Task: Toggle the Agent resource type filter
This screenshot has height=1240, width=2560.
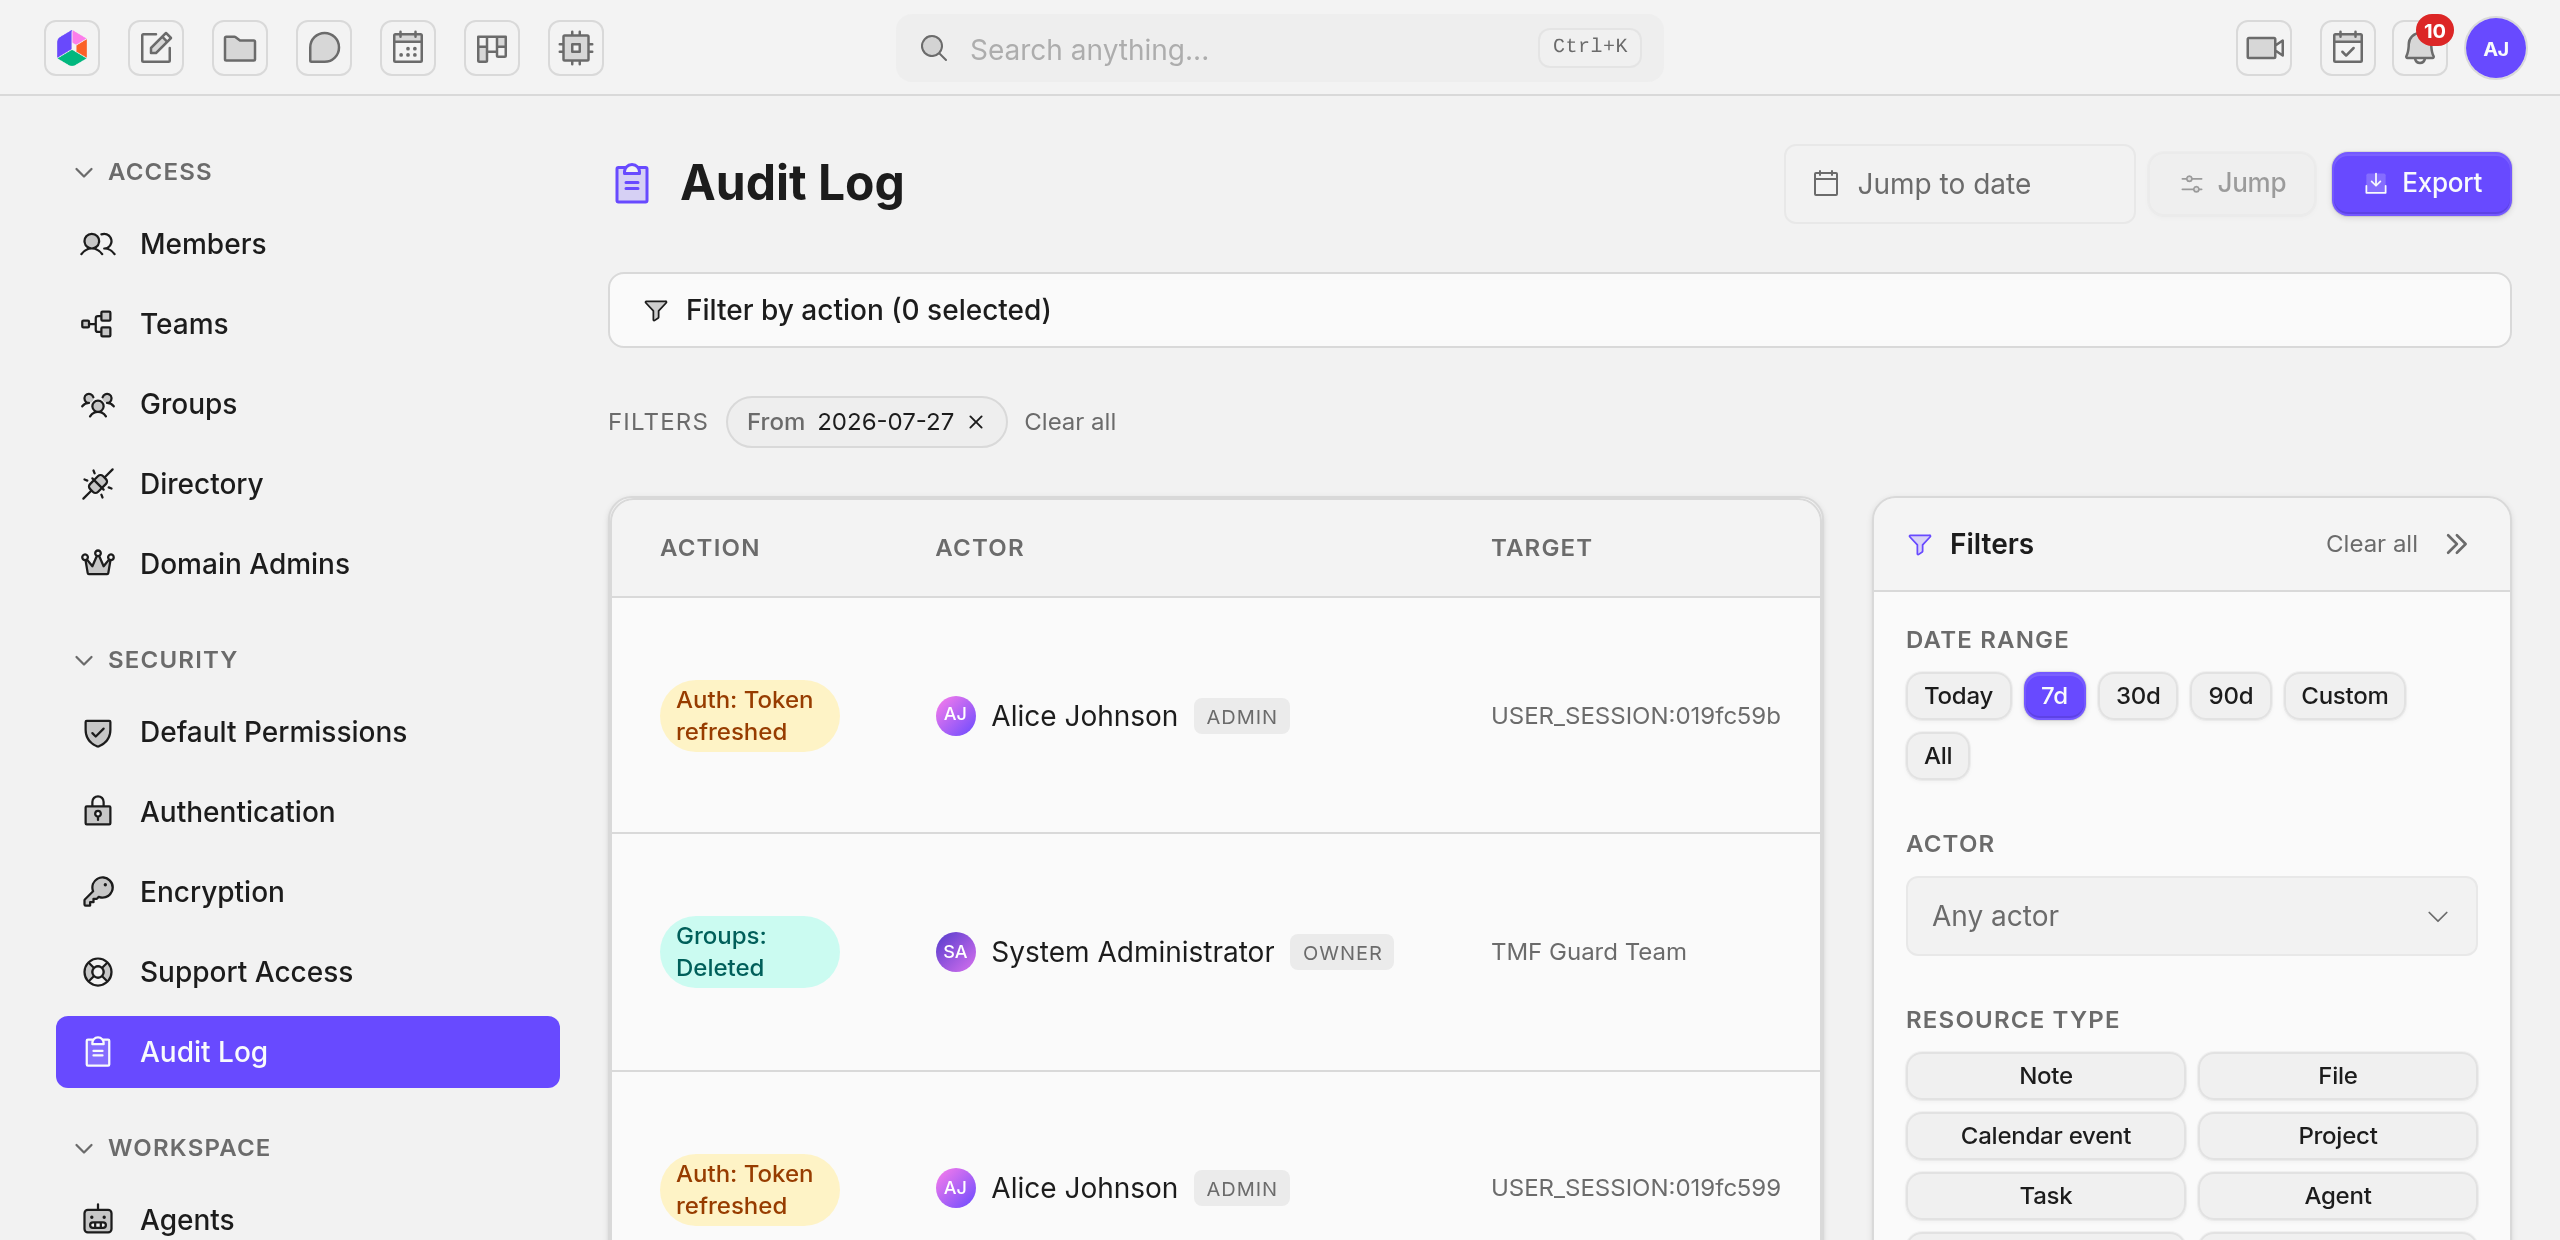Action: click(x=2338, y=1196)
